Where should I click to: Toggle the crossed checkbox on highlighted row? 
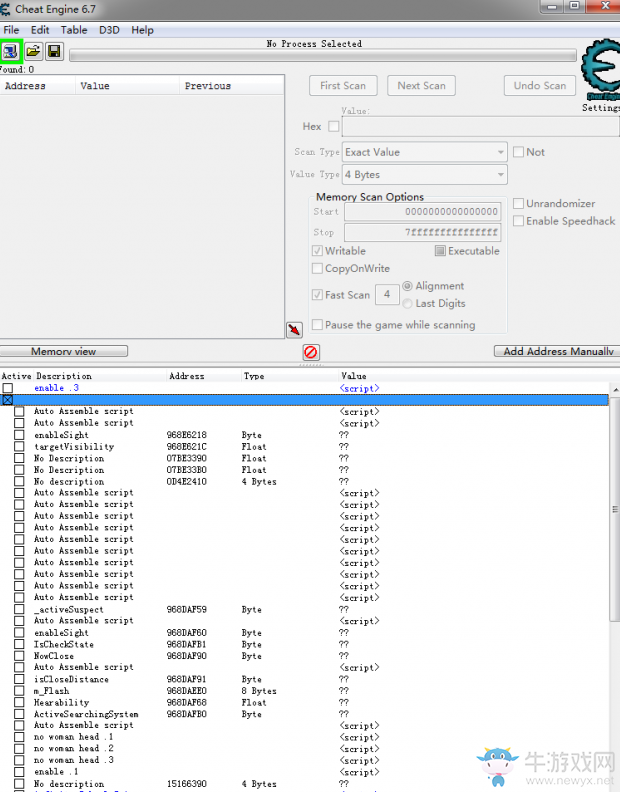8,400
